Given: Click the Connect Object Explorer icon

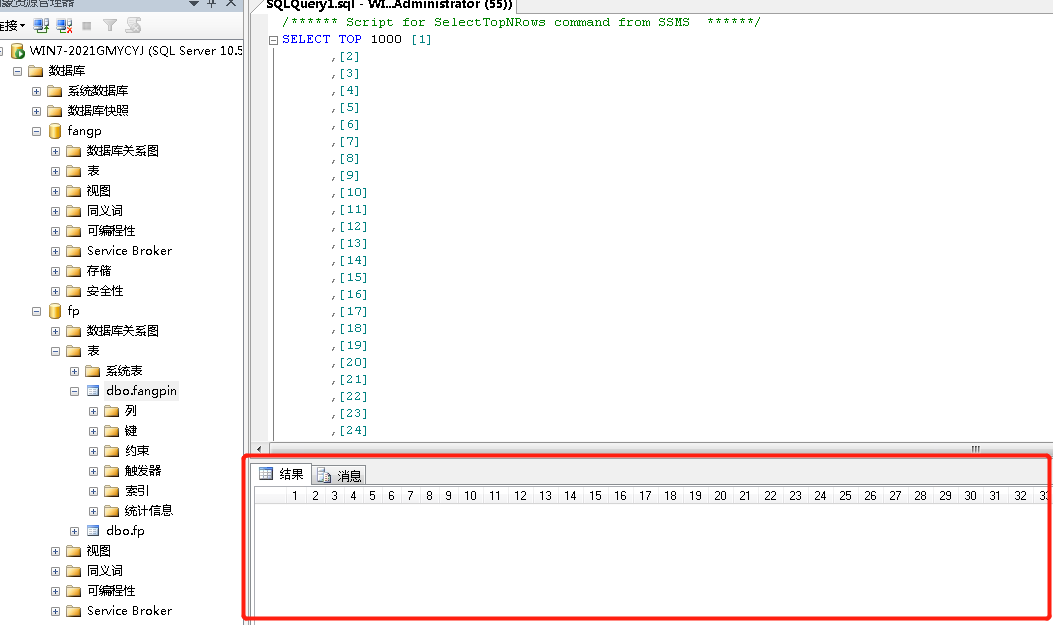Looking at the screenshot, I should pos(41,26).
